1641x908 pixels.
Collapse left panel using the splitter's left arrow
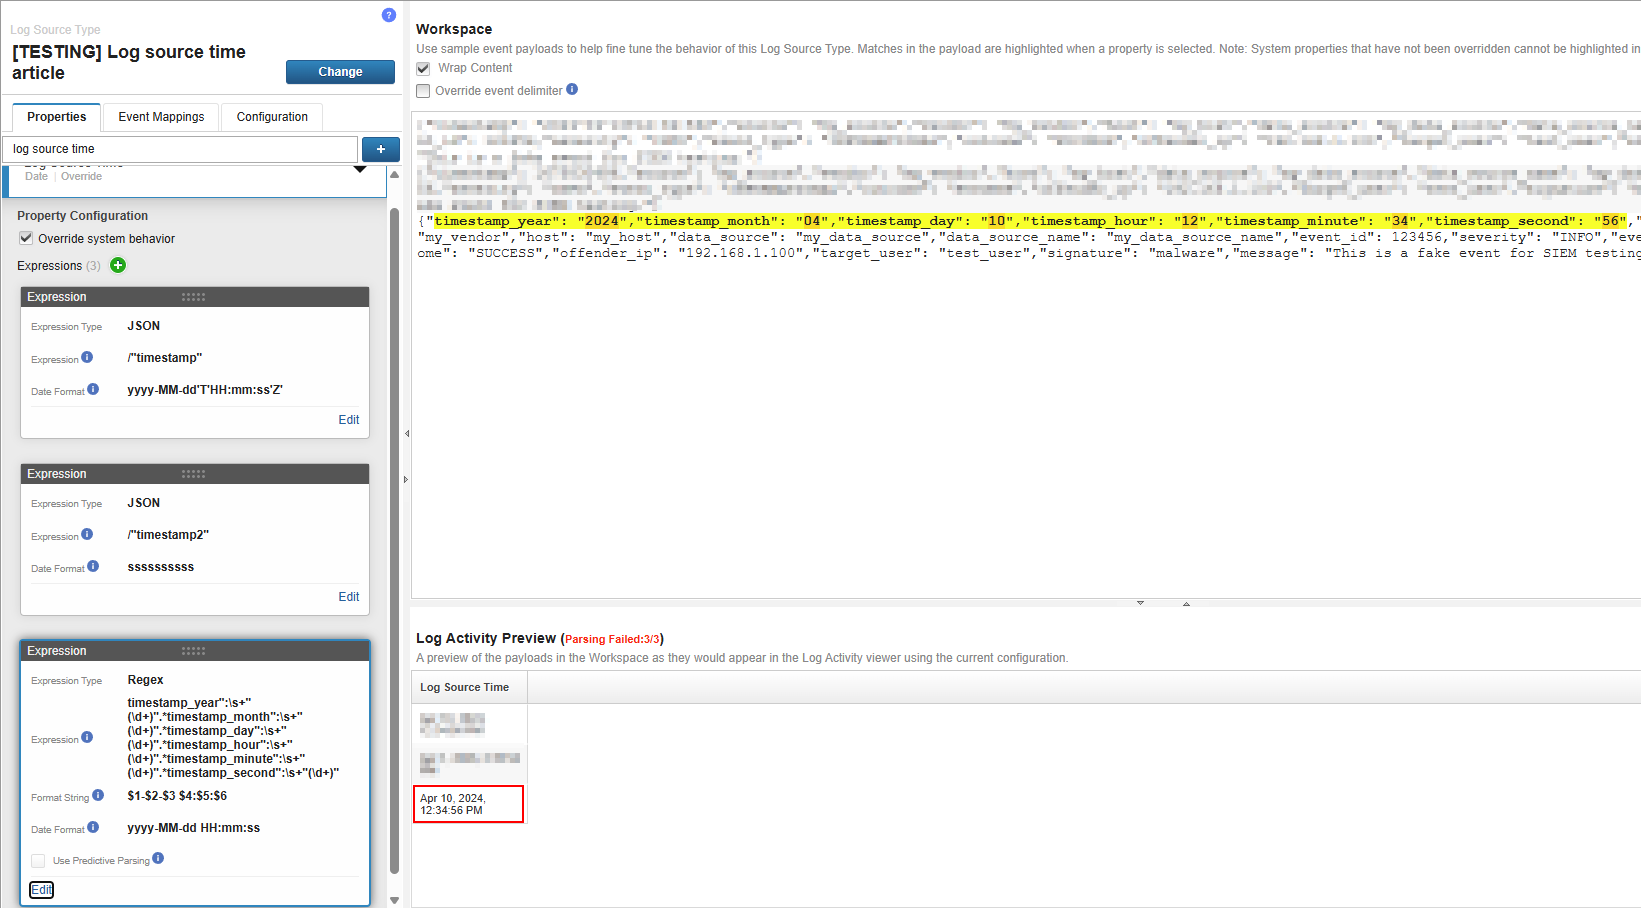[x=406, y=434]
